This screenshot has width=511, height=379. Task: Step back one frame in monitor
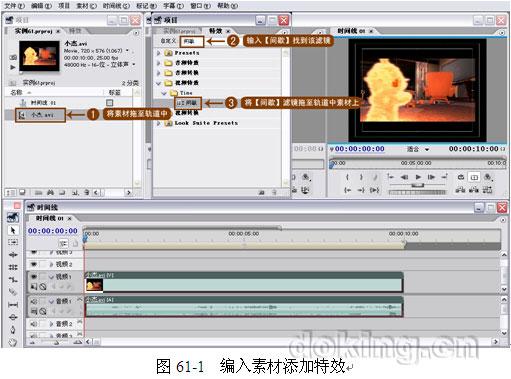tap(404, 177)
